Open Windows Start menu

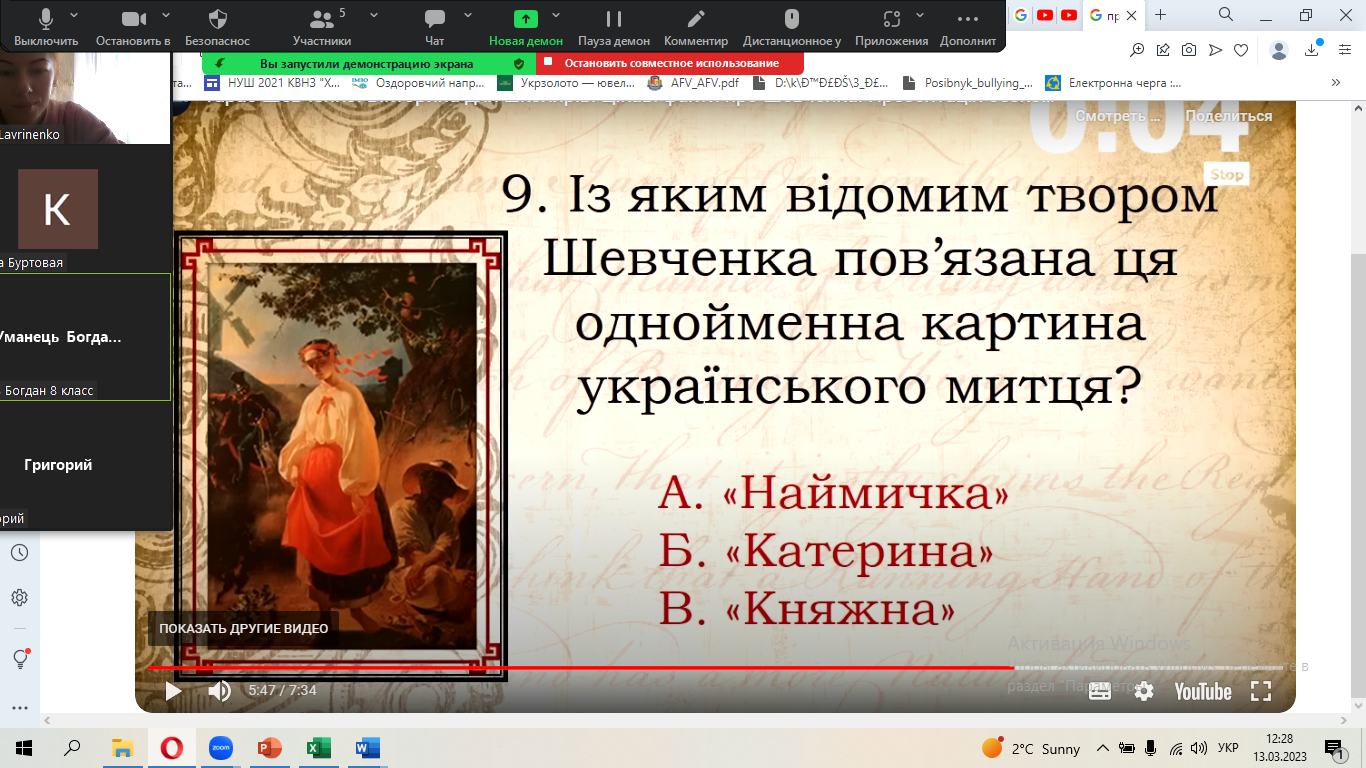[24, 748]
